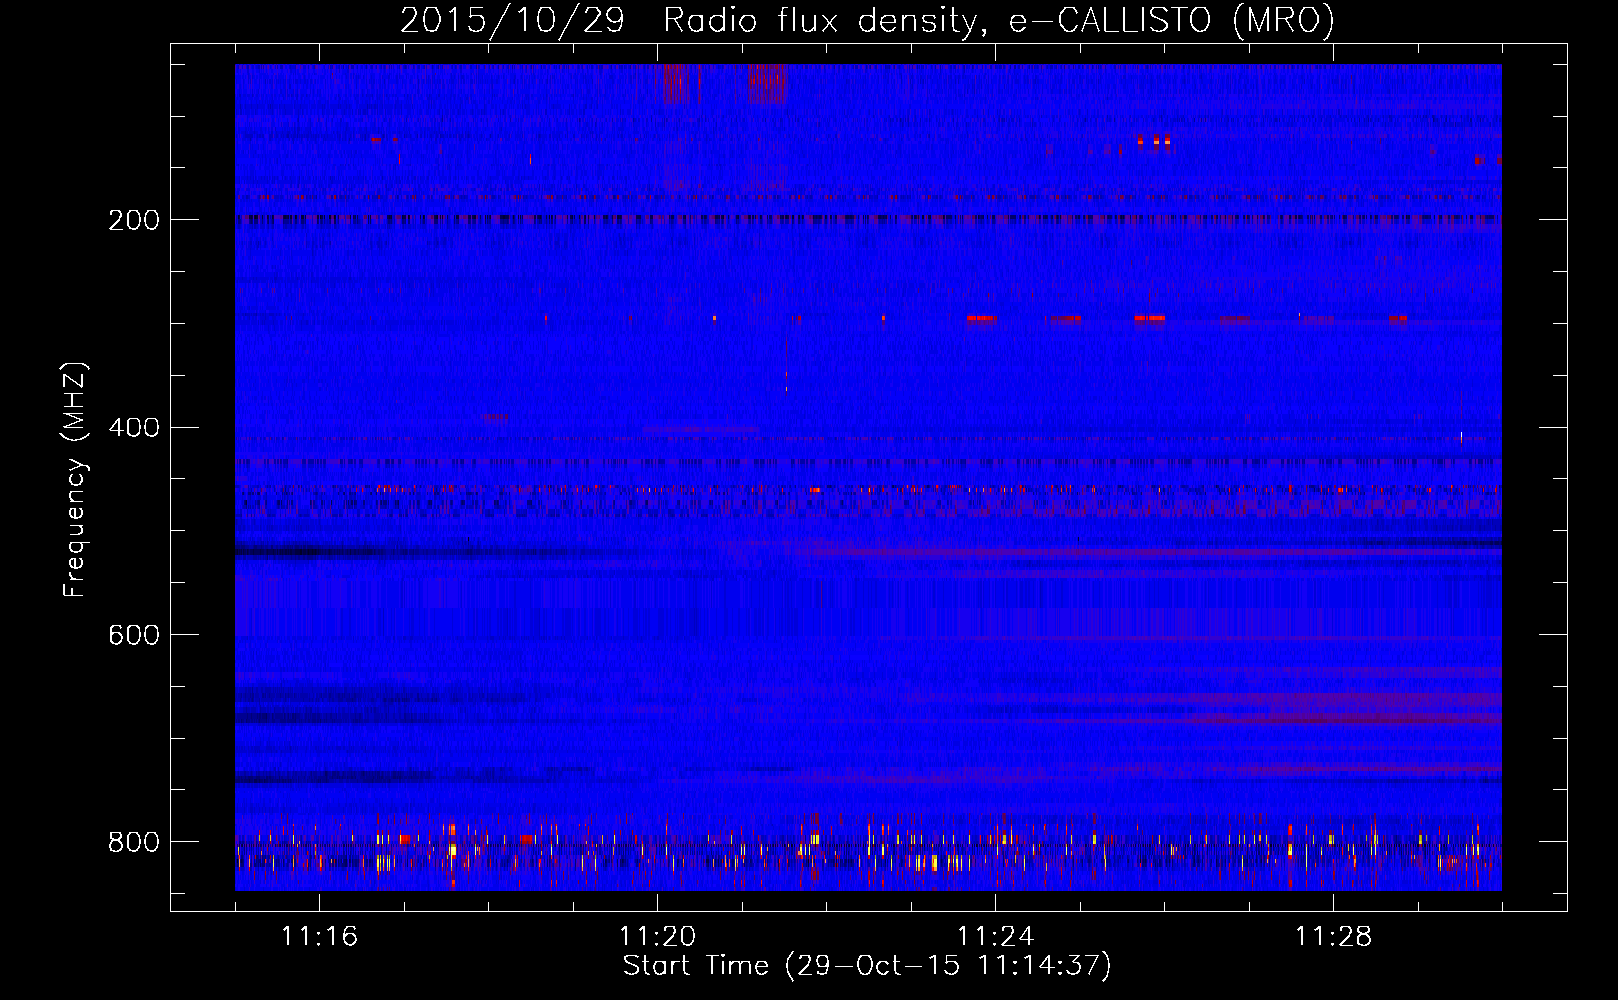The height and width of the screenshot is (1000, 1618).
Task: Click the plot title "2015/10/29 Radio flux density, e-CALLISTO (MRO)"
Action: 867,21
